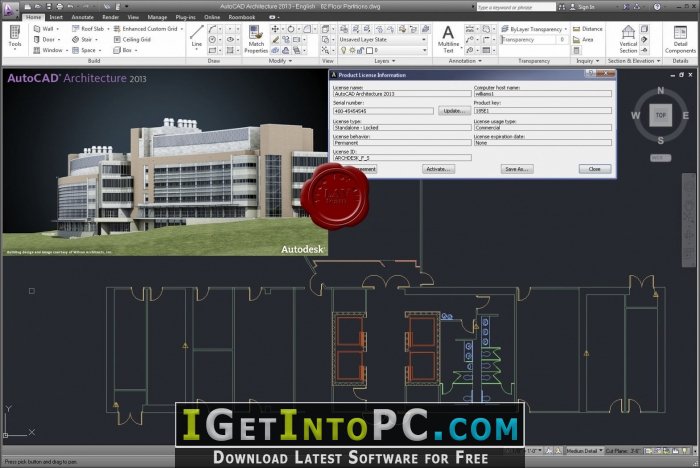The height and width of the screenshot is (468, 700).
Task: Click the Ceiling Grid tool
Action: tap(136, 39)
